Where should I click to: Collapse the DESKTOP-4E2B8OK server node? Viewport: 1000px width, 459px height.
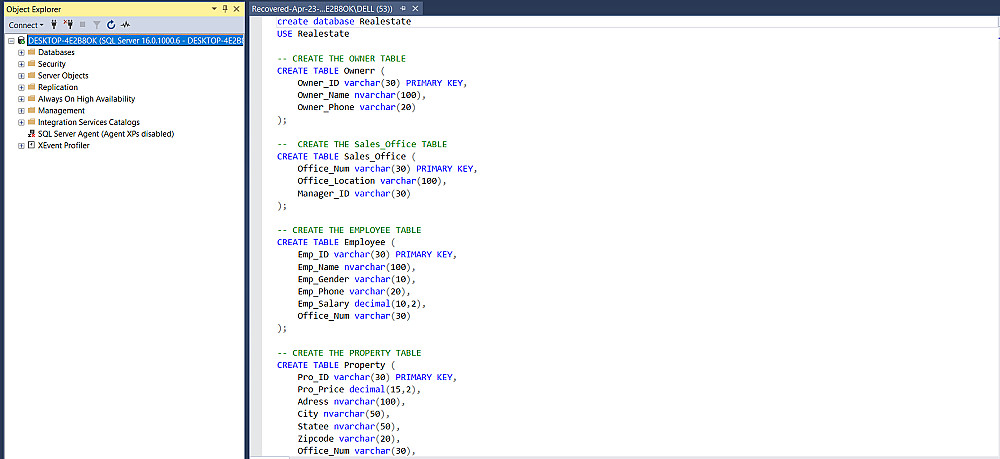(11, 41)
